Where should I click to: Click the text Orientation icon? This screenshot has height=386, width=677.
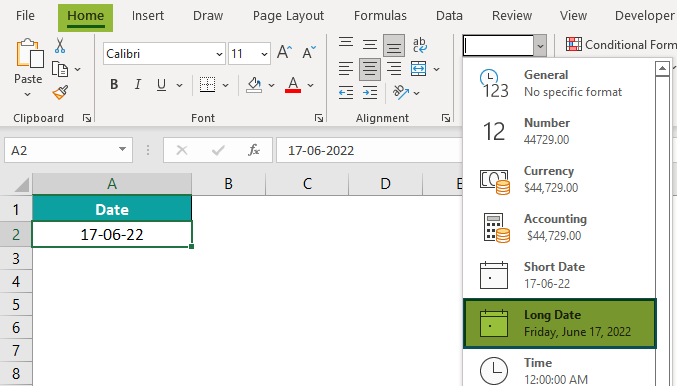(x=401, y=92)
